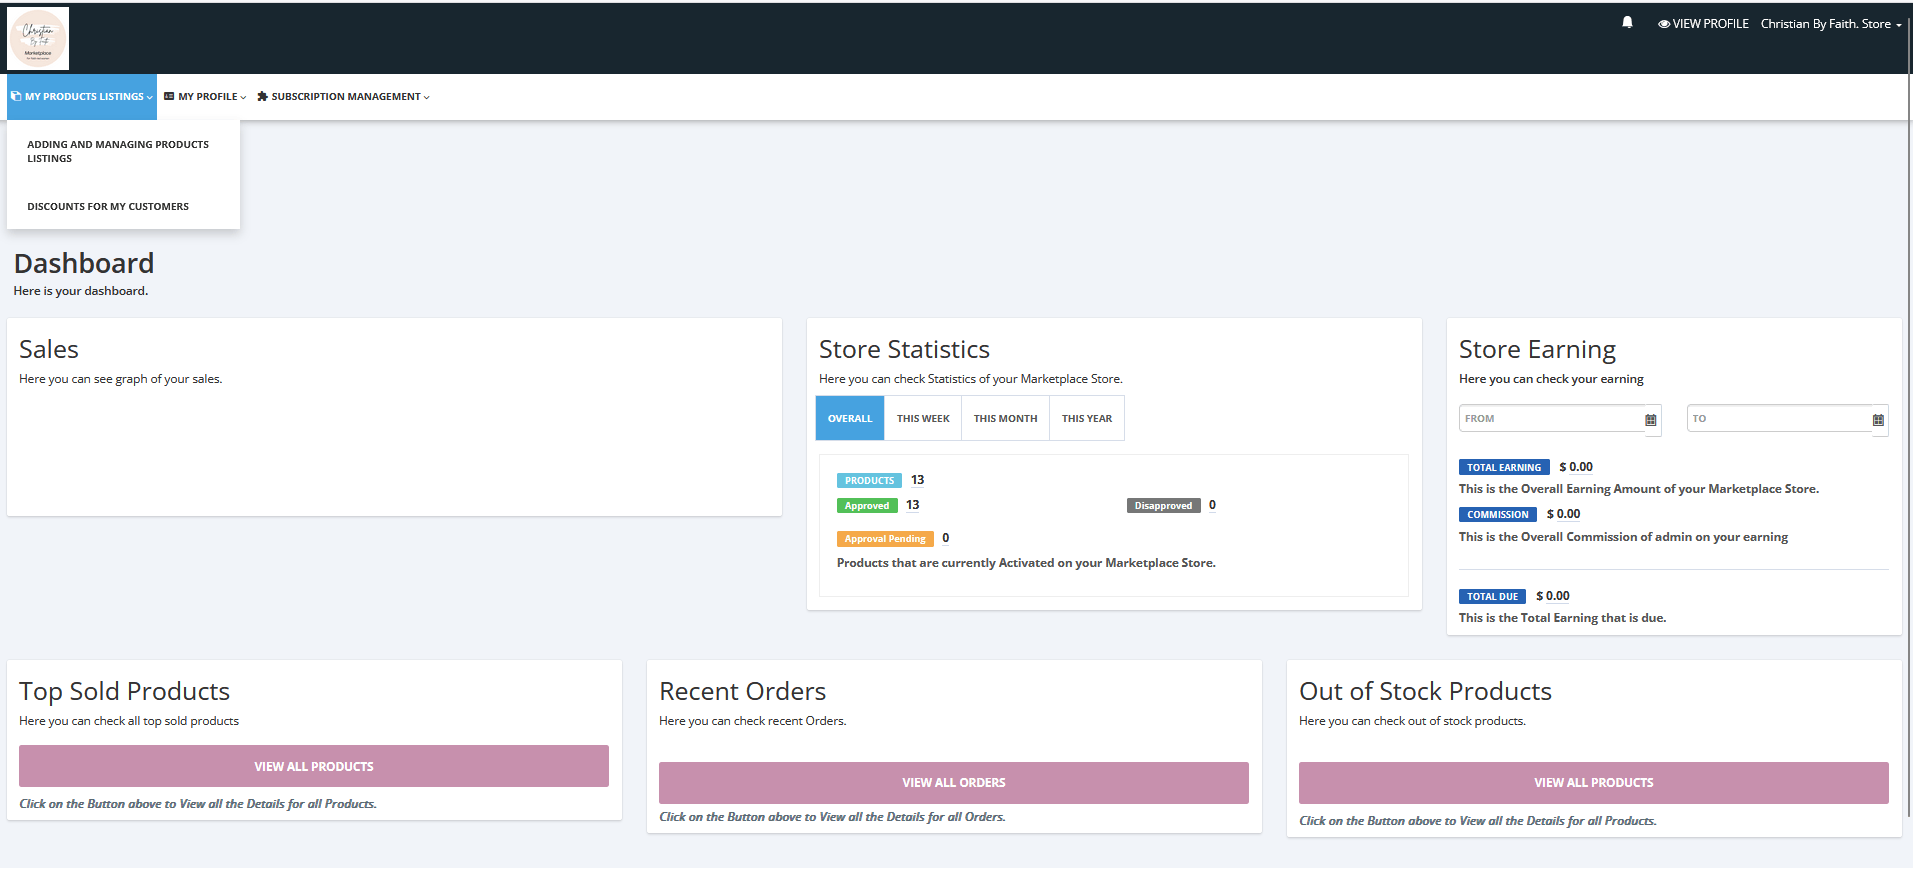1917x877 pixels.
Task: Show This Year store statistics
Action: [x=1086, y=419]
